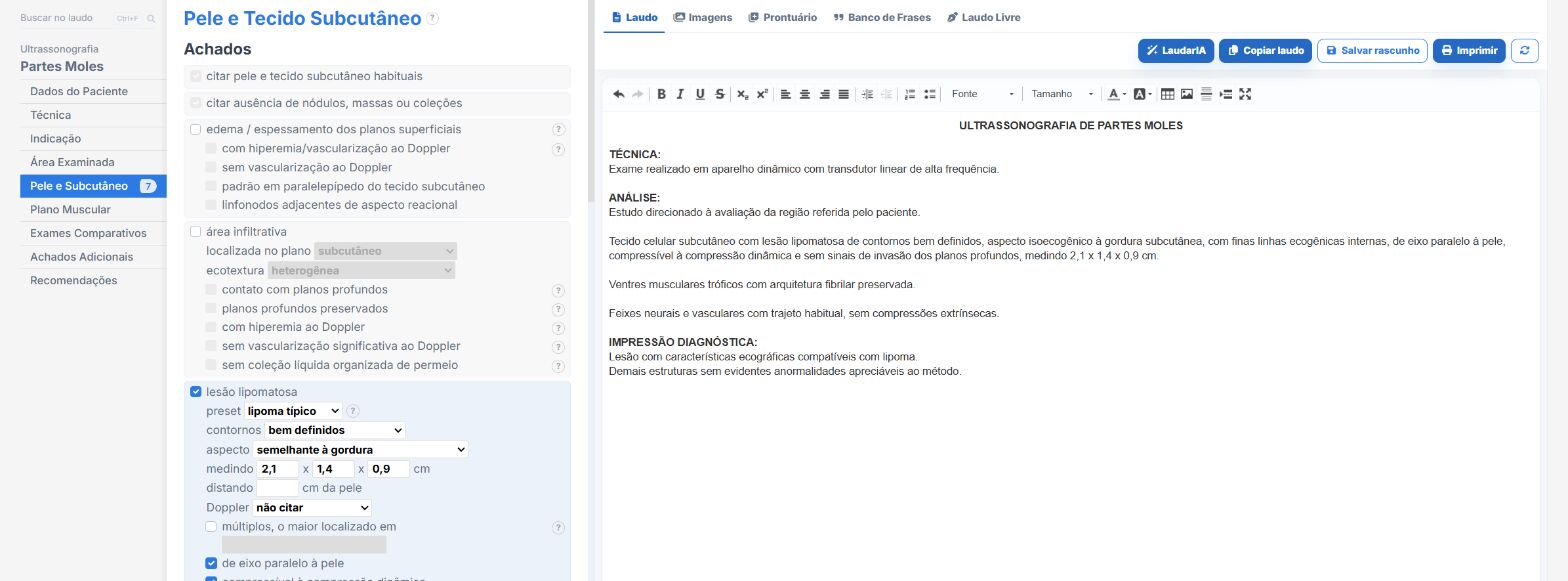Open Achados Adicionais in sidebar

point(93,257)
